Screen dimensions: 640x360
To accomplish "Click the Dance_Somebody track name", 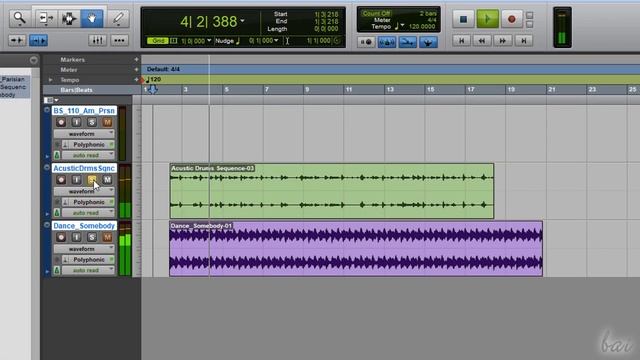I will coord(84,226).
